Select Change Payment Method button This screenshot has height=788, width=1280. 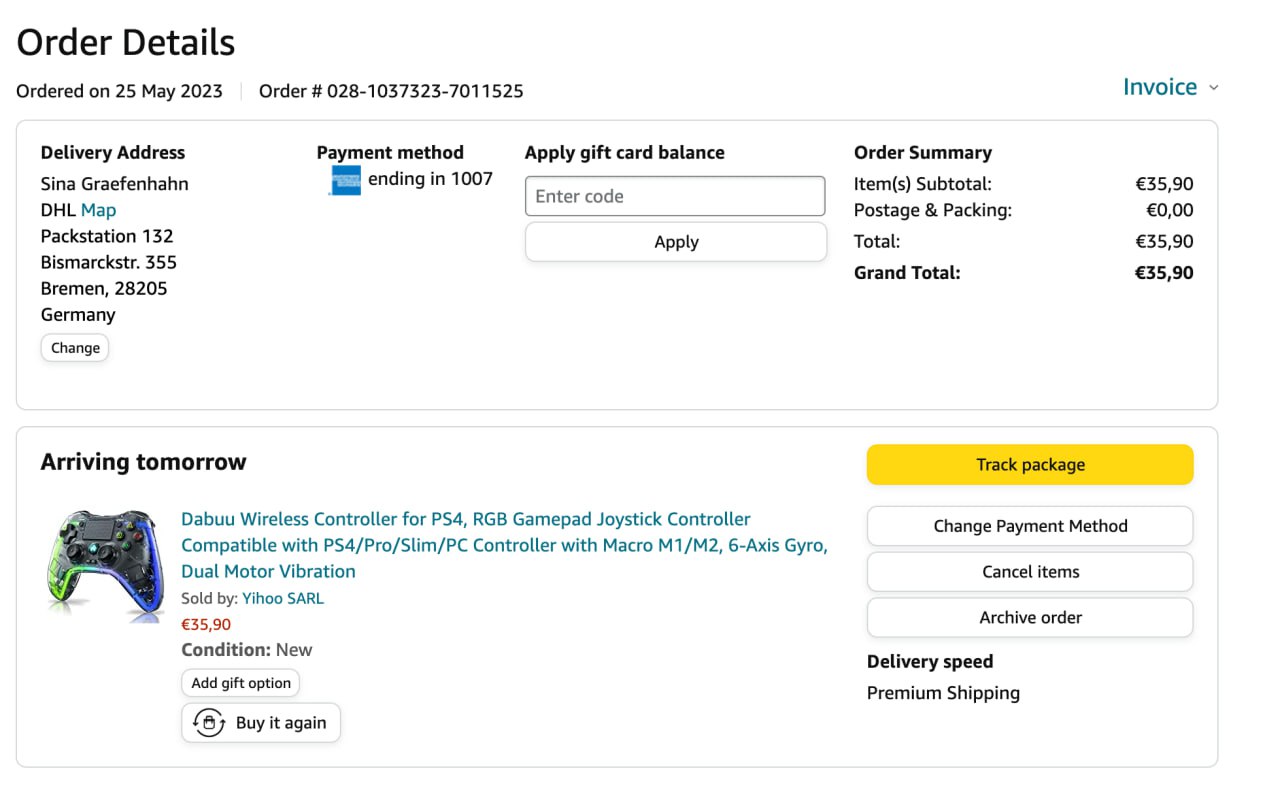click(1030, 526)
